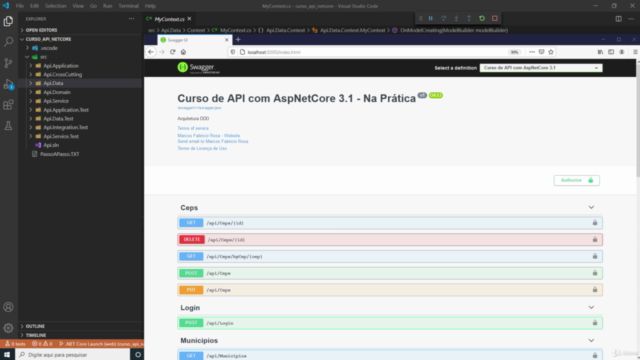Screen dimensions: 640x360
Task: Go back in the browser
Action: pos(151,52)
